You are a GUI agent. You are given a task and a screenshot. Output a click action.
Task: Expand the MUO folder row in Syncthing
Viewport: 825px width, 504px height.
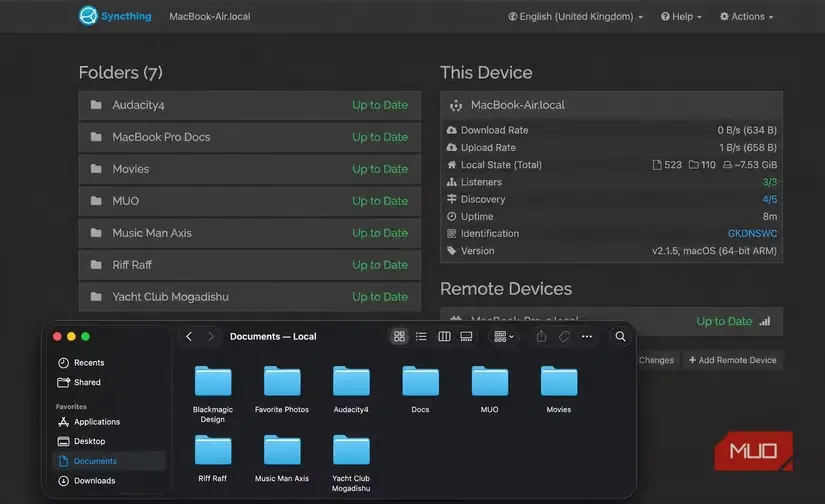pos(249,201)
